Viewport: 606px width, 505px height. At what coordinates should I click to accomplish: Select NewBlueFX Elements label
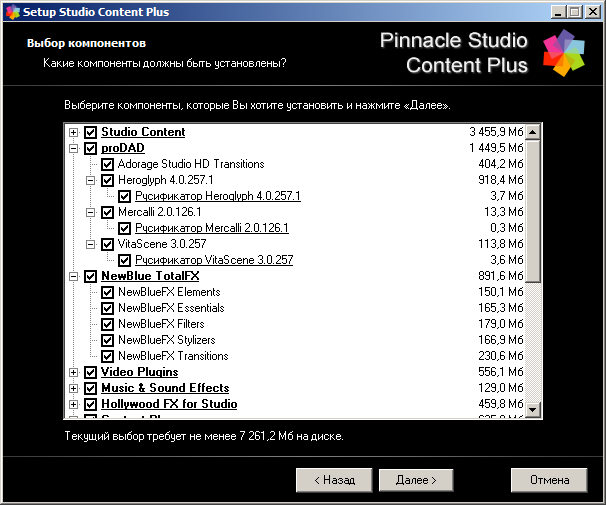[x=169, y=292]
